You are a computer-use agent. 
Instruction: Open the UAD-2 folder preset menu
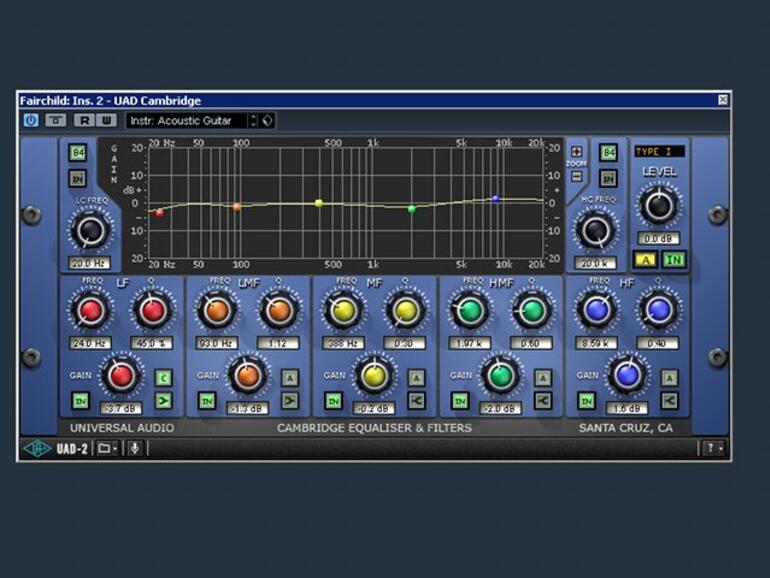click(105, 448)
